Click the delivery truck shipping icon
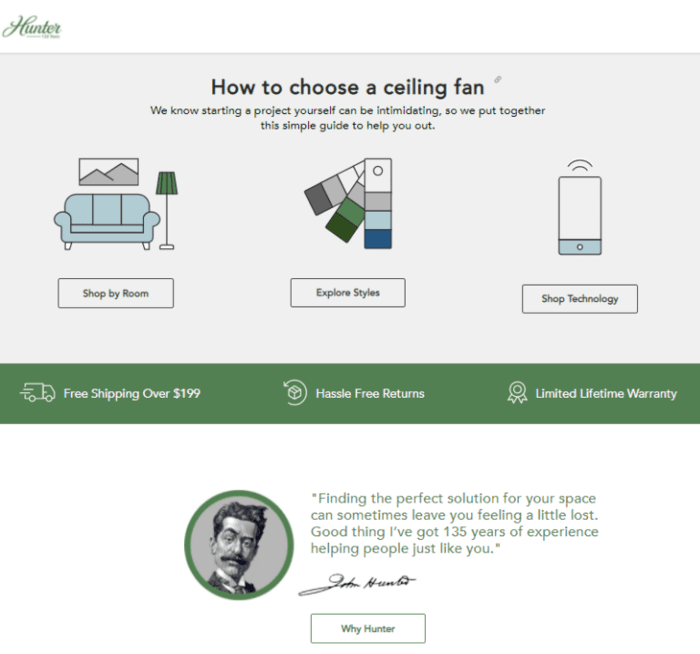This screenshot has width=700, height=654. [x=37, y=393]
